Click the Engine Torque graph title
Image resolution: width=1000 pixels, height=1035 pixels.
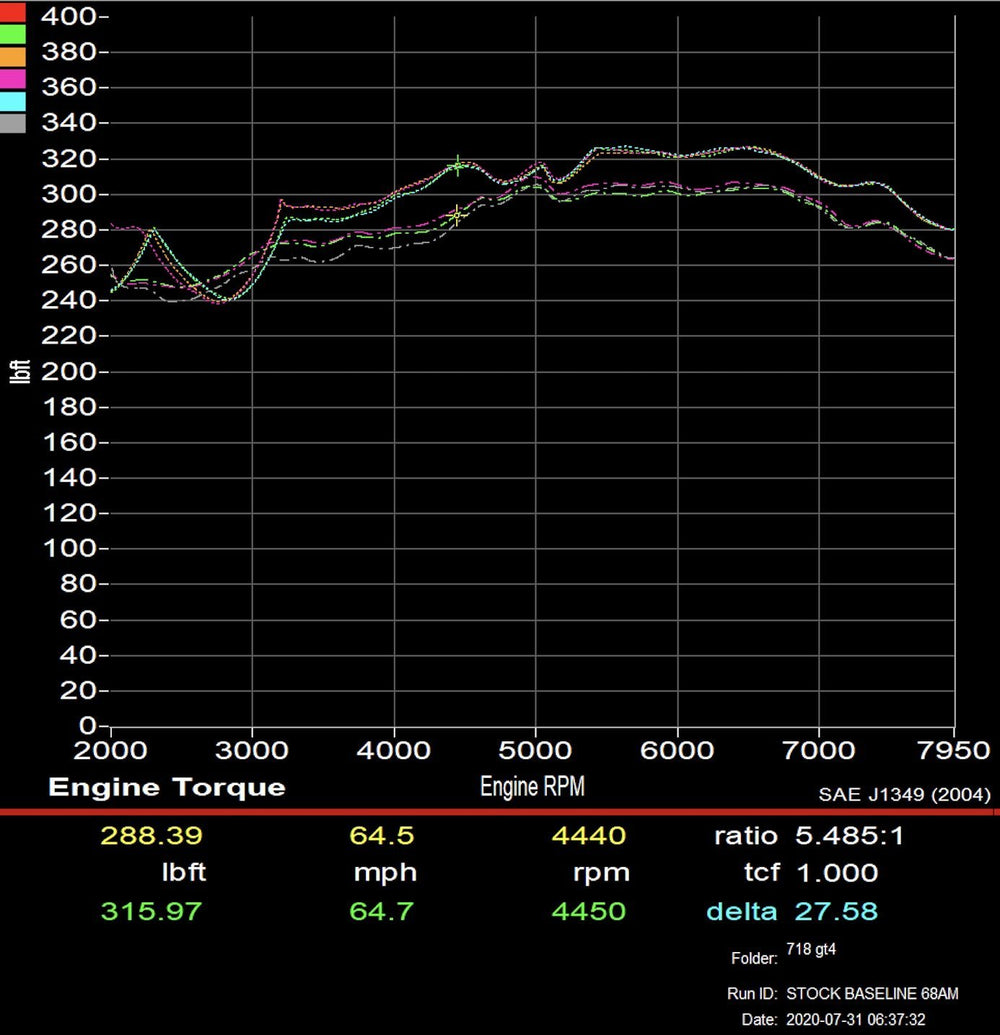click(x=166, y=787)
